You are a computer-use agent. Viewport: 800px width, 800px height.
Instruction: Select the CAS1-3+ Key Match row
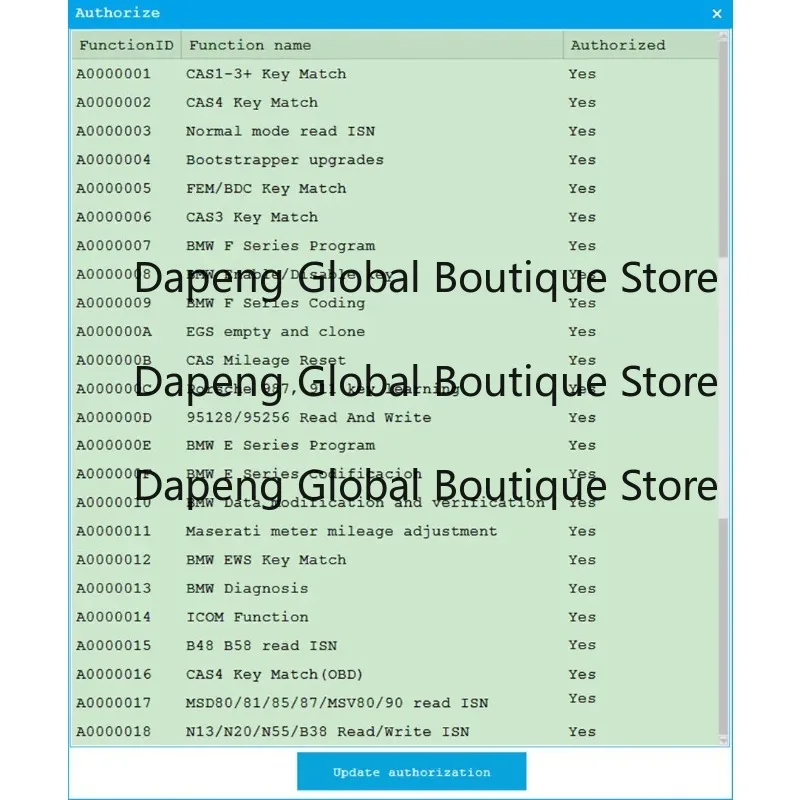point(395,74)
